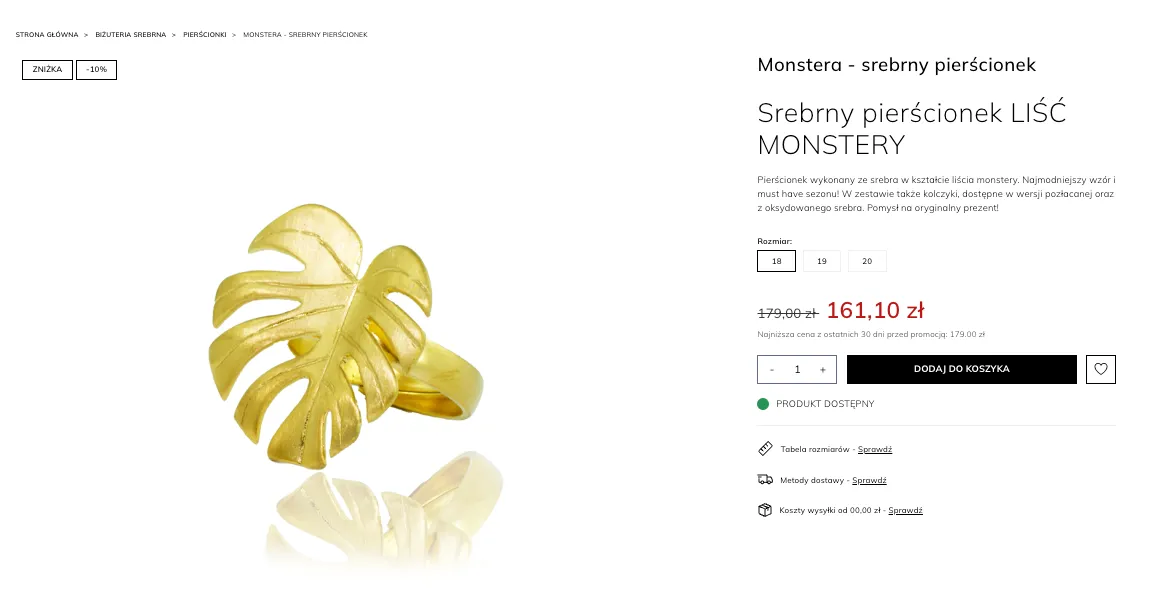Viewport: 1174px width, 615px height.
Task: Click the Zniżka discount badge
Action: pos(48,70)
